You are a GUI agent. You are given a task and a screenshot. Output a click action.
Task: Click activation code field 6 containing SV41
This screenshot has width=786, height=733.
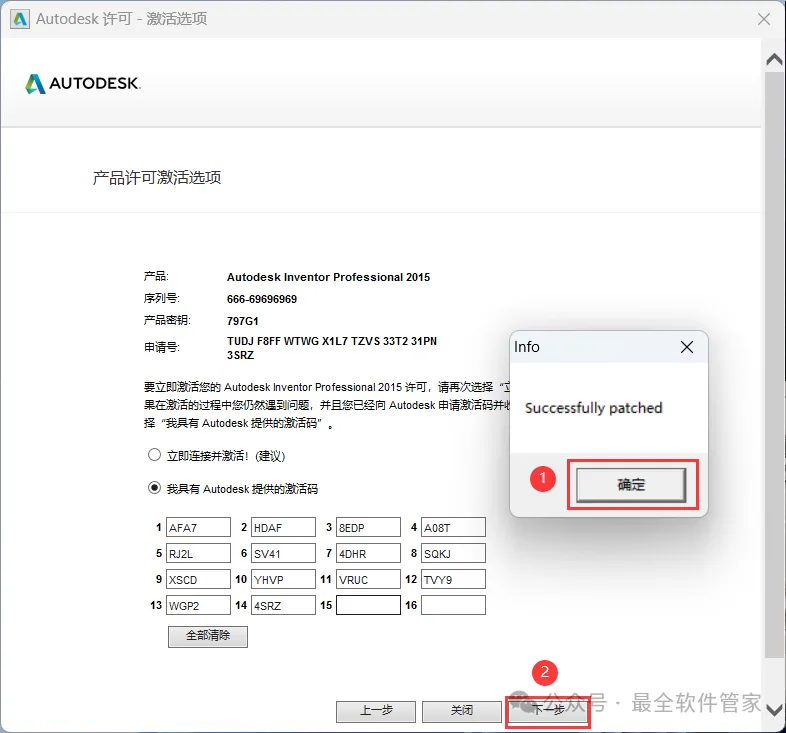click(x=283, y=554)
